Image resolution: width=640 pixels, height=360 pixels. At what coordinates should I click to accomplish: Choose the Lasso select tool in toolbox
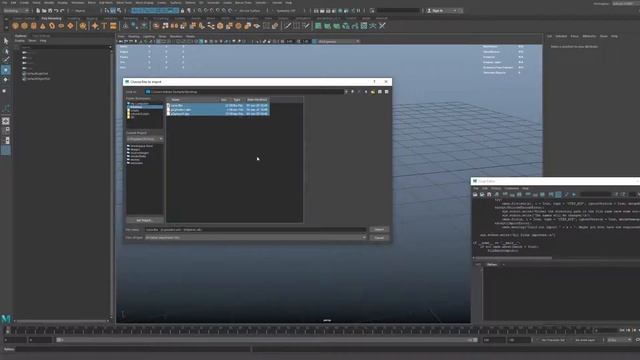(x=6, y=51)
